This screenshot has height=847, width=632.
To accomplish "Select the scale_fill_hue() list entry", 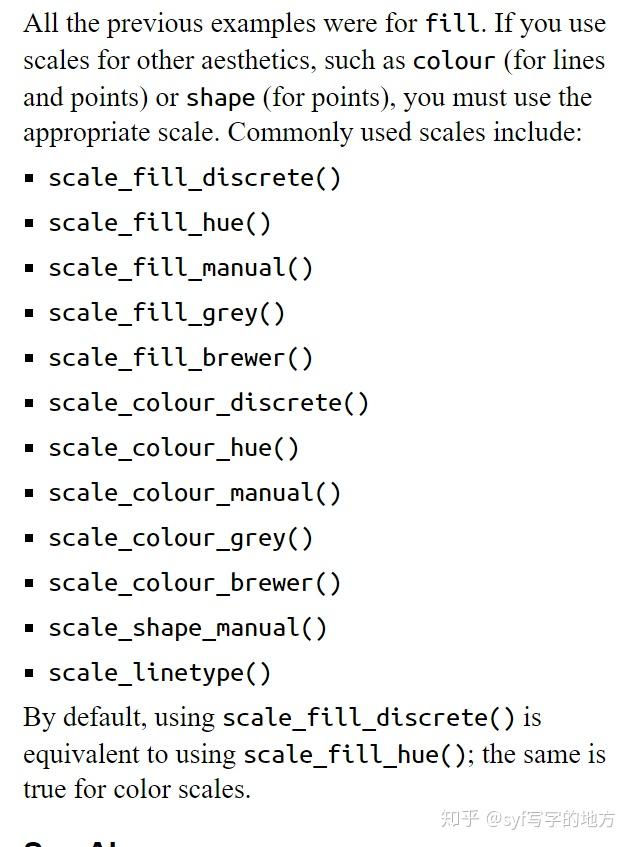I will pyautogui.click(x=159, y=223).
